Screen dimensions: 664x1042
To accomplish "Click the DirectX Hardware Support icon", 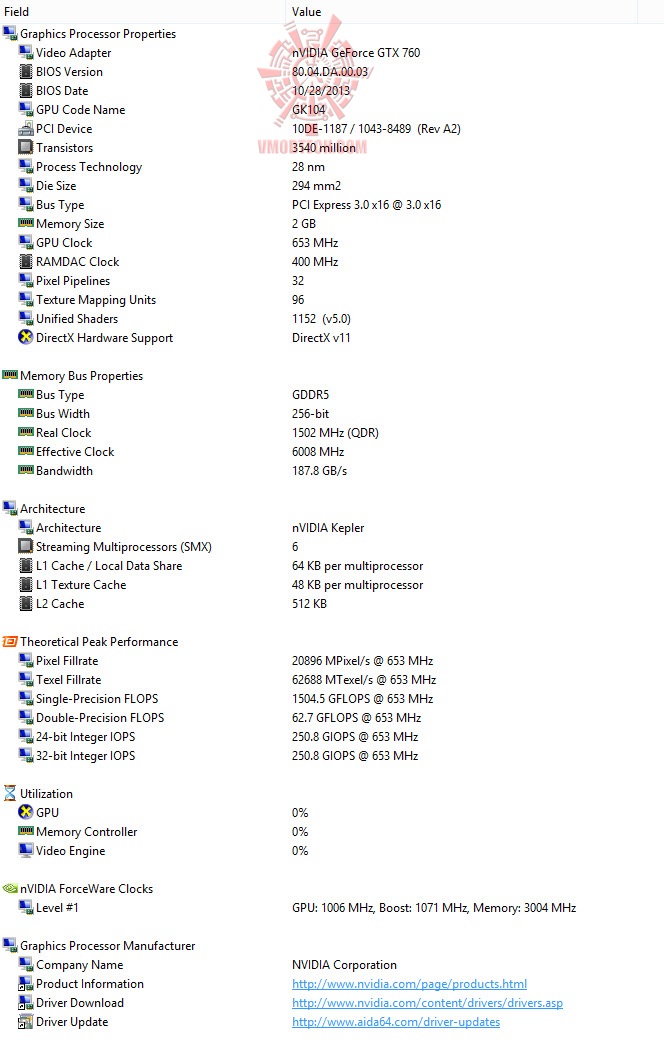I will pyautogui.click(x=26, y=338).
